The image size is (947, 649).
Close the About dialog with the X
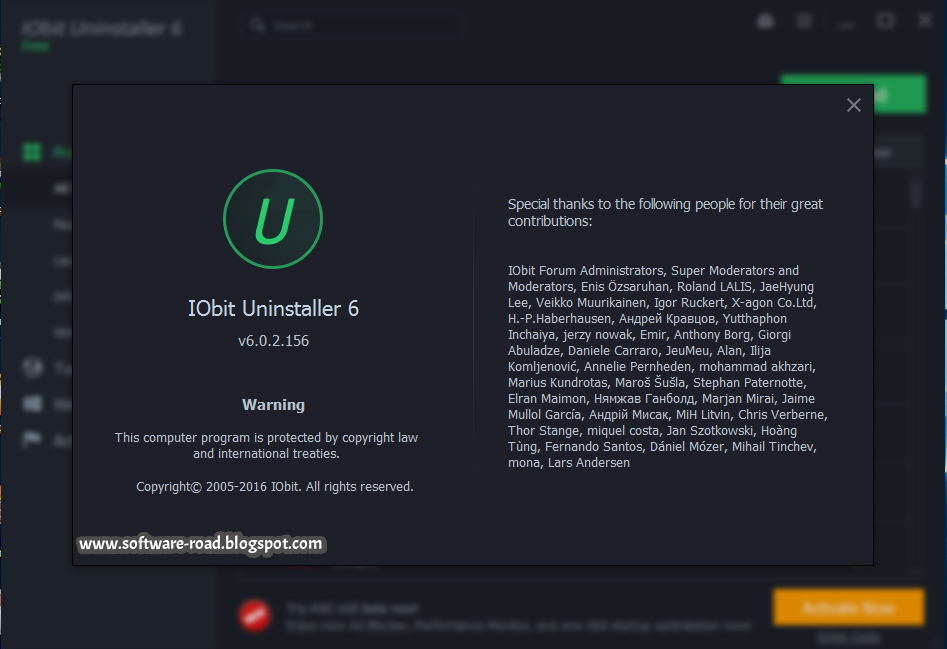(x=853, y=105)
